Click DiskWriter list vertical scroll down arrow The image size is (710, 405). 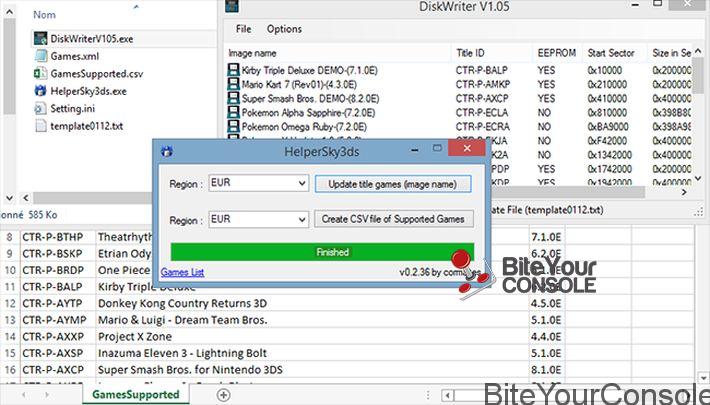[698, 178]
